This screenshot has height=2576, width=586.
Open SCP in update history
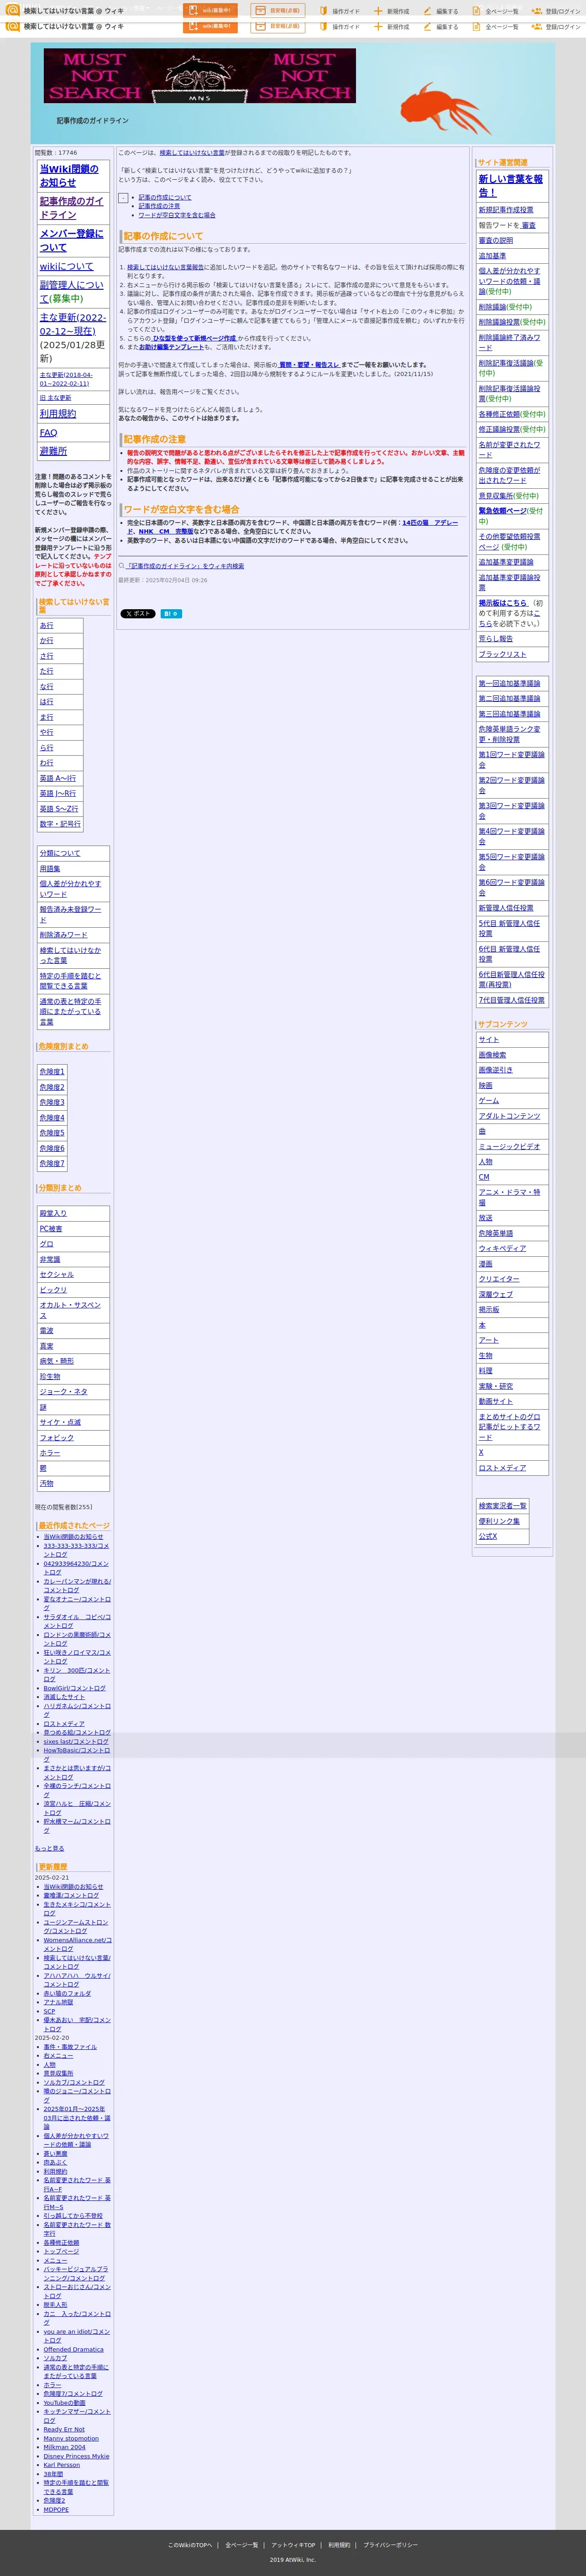(49, 2011)
